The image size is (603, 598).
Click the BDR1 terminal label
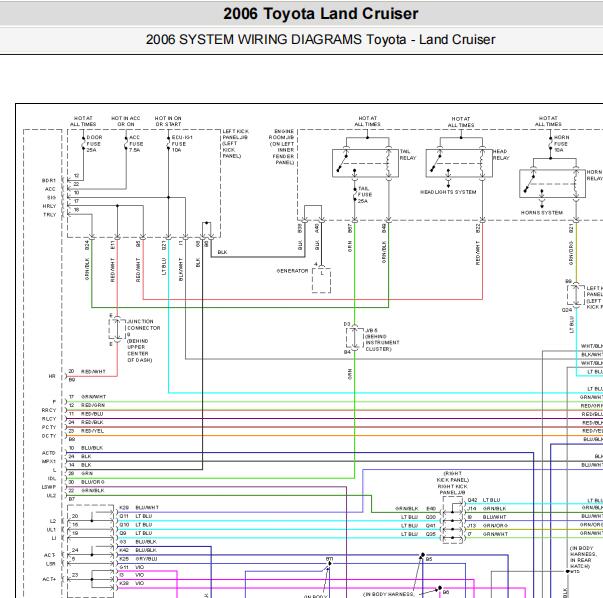49,180
